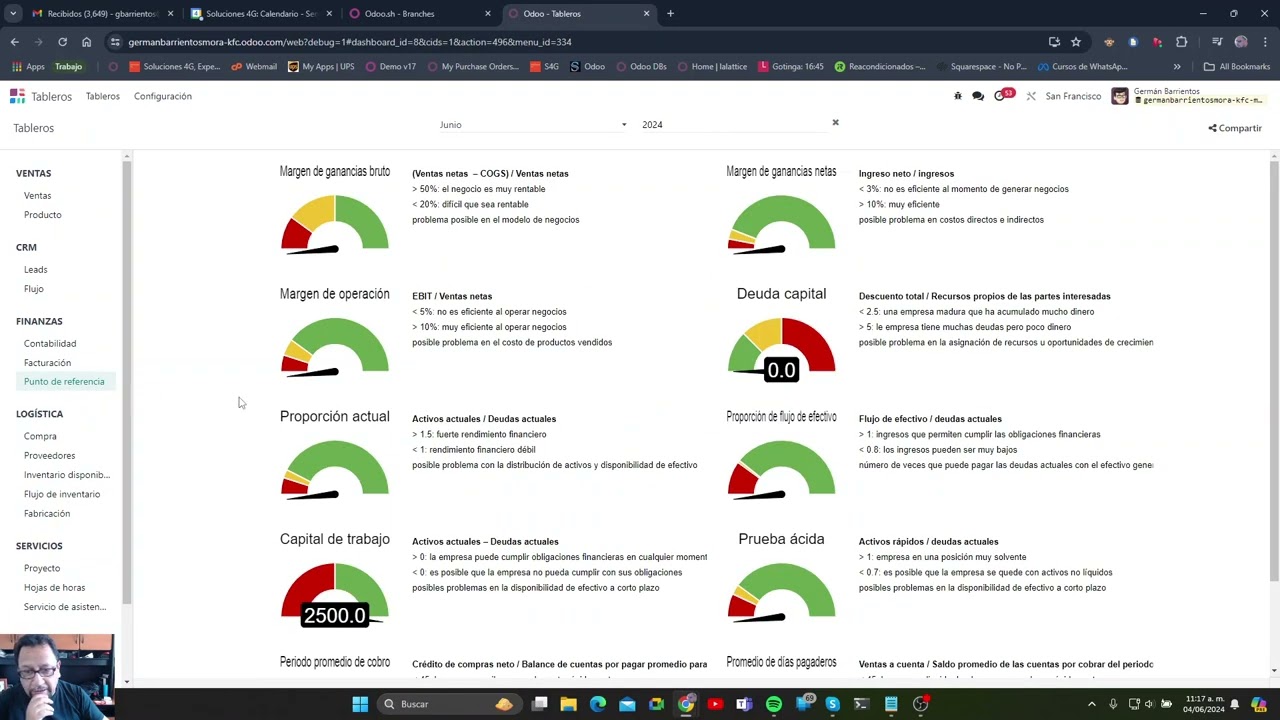Open Ventas dashboard in sidebar
This screenshot has width=1280, height=720.
point(37,195)
